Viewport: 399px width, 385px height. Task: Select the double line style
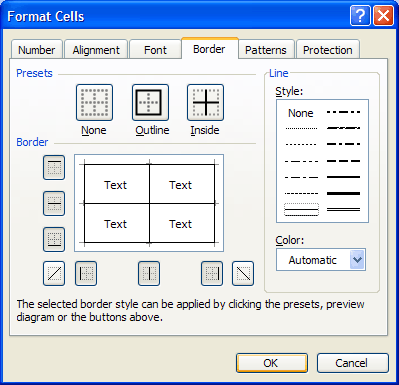pyautogui.click(x=343, y=210)
